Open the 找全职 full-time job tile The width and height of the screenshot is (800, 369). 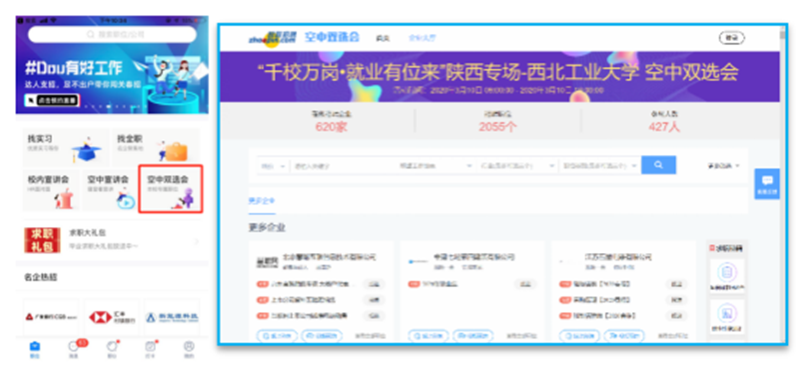[x=156, y=147]
